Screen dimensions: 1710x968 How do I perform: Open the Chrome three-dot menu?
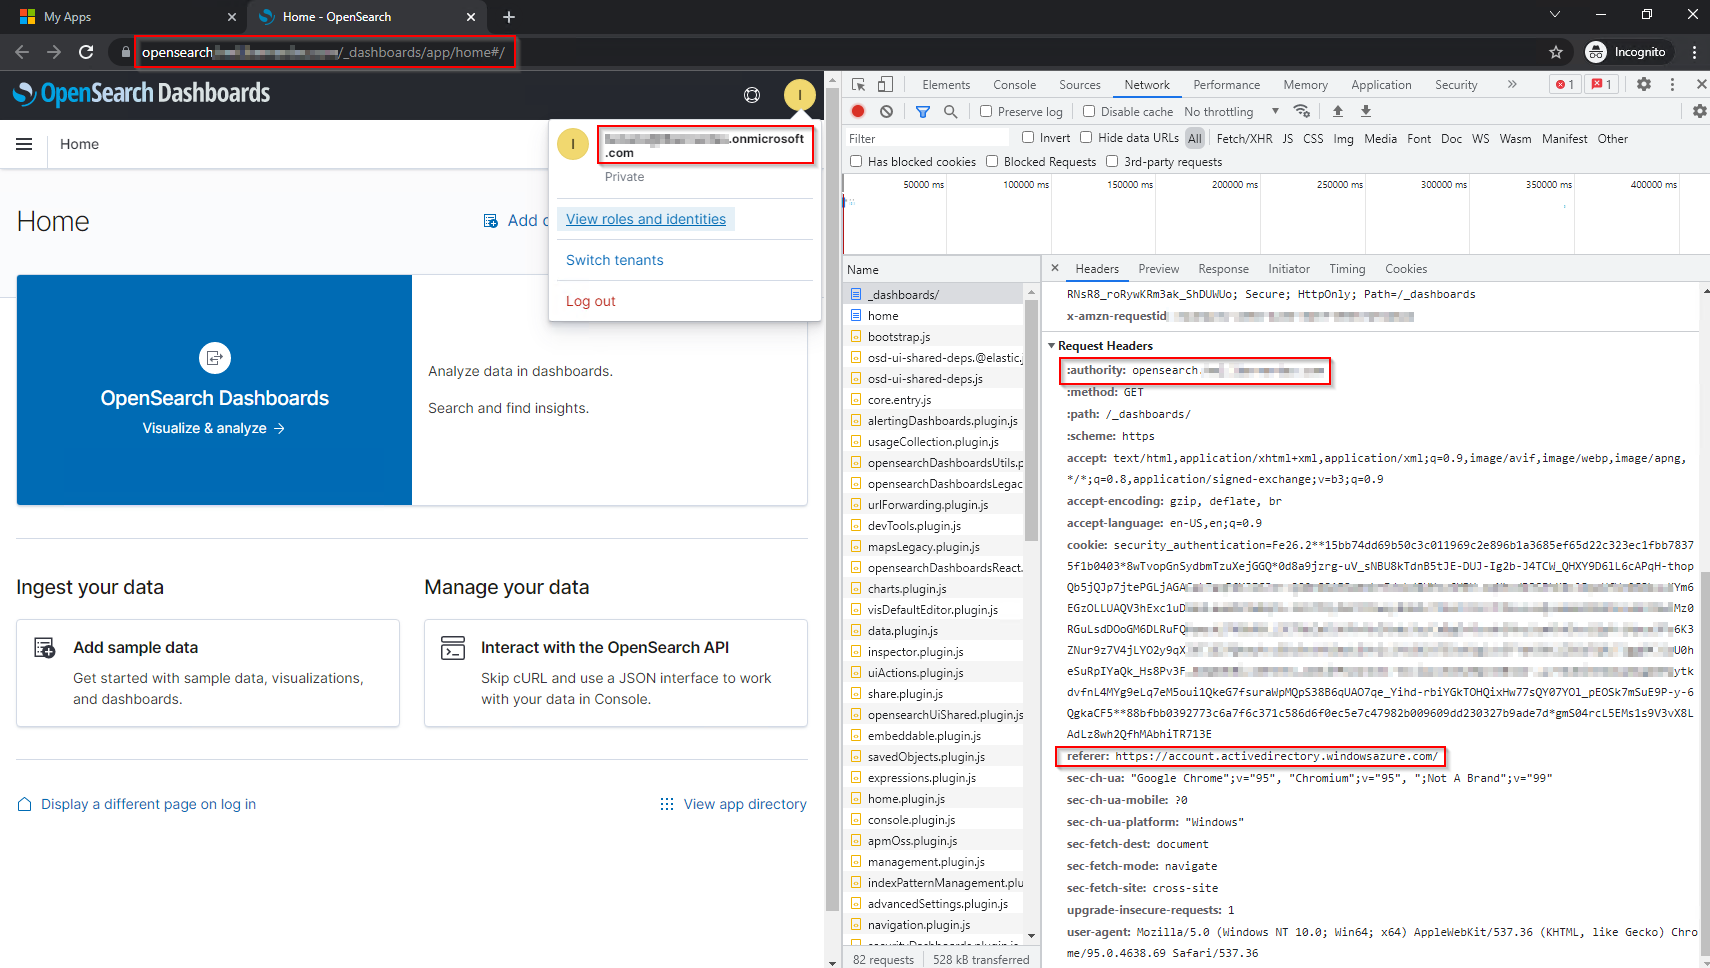(1694, 52)
